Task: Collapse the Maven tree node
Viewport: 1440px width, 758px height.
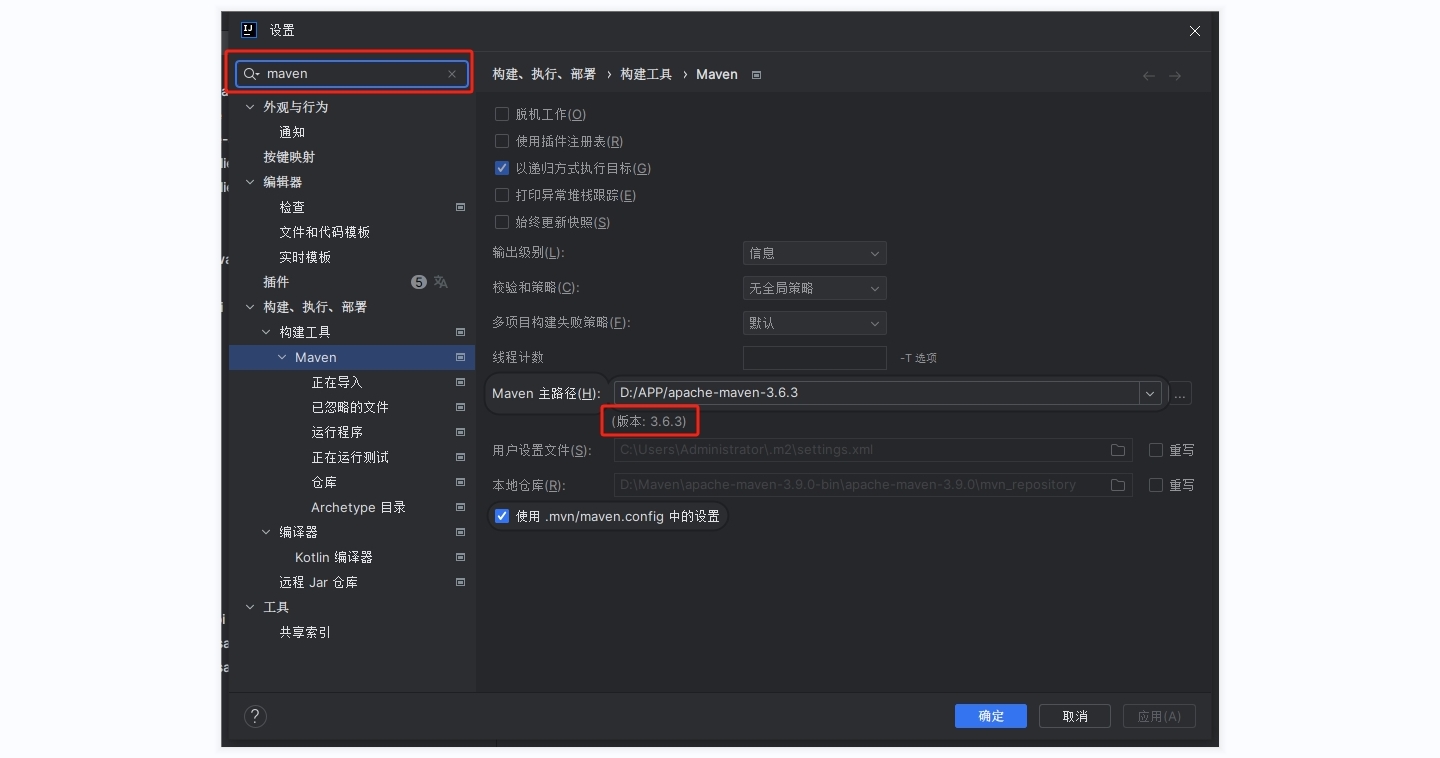Action: coord(282,357)
